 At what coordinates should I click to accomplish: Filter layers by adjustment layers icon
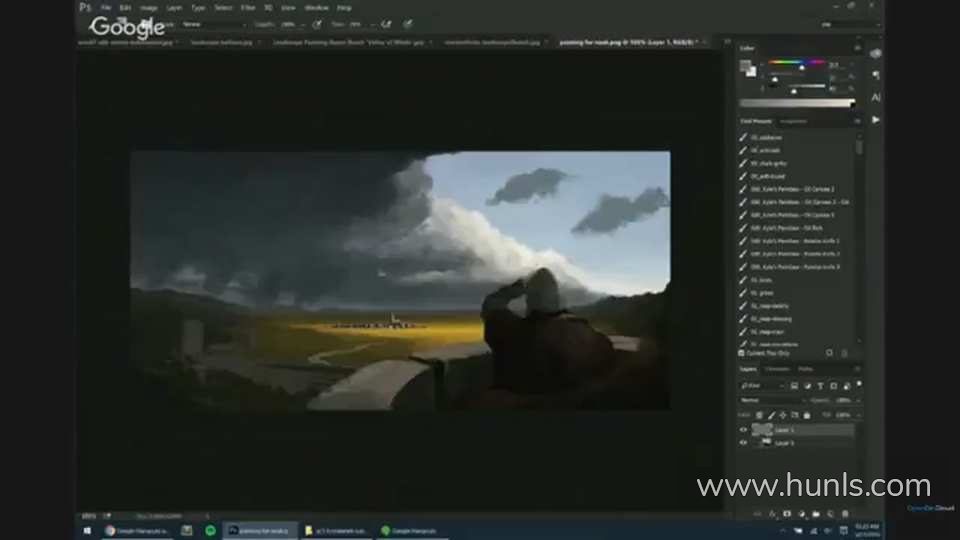[808, 386]
